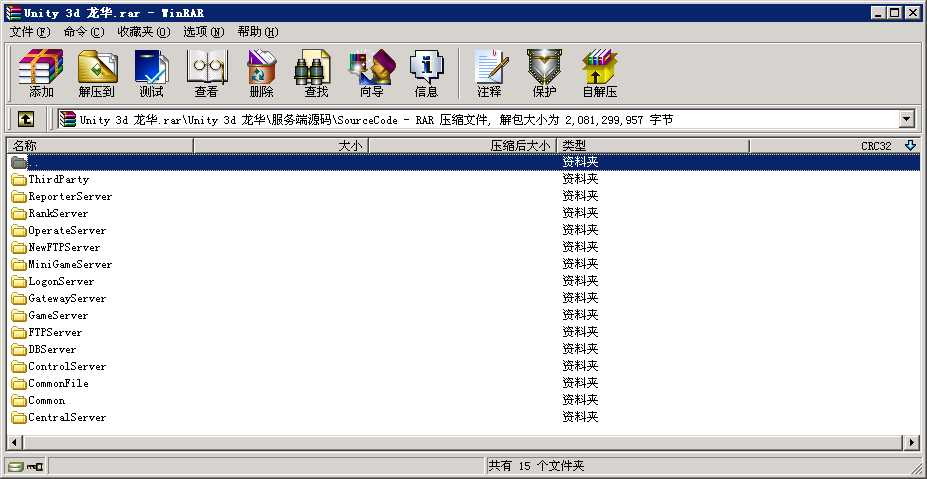927x479 pixels.
Task: Click the horizontal scrollbar left arrow
Action: coord(15,442)
